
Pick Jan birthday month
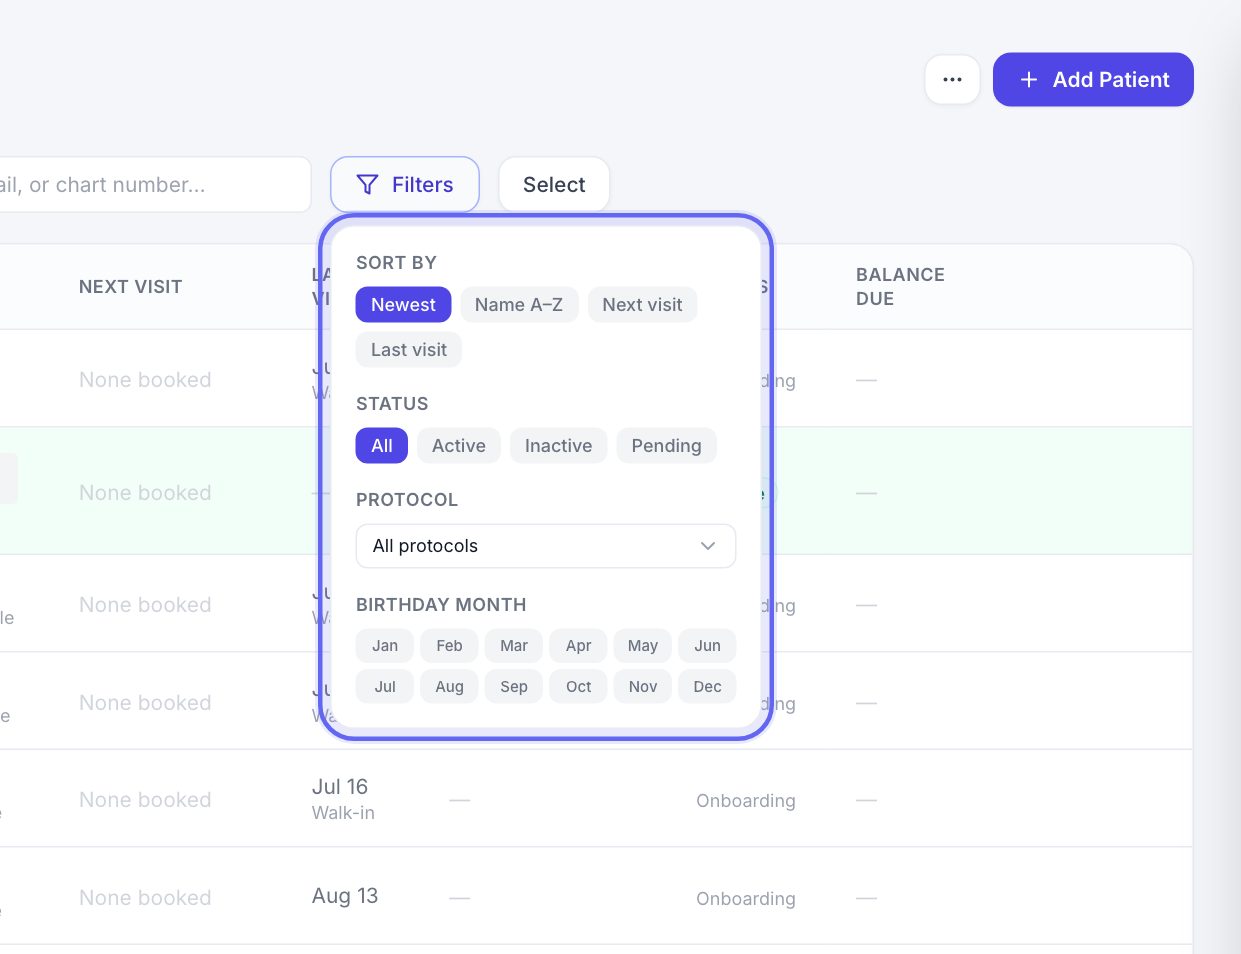pyautogui.click(x=385, y=646)
